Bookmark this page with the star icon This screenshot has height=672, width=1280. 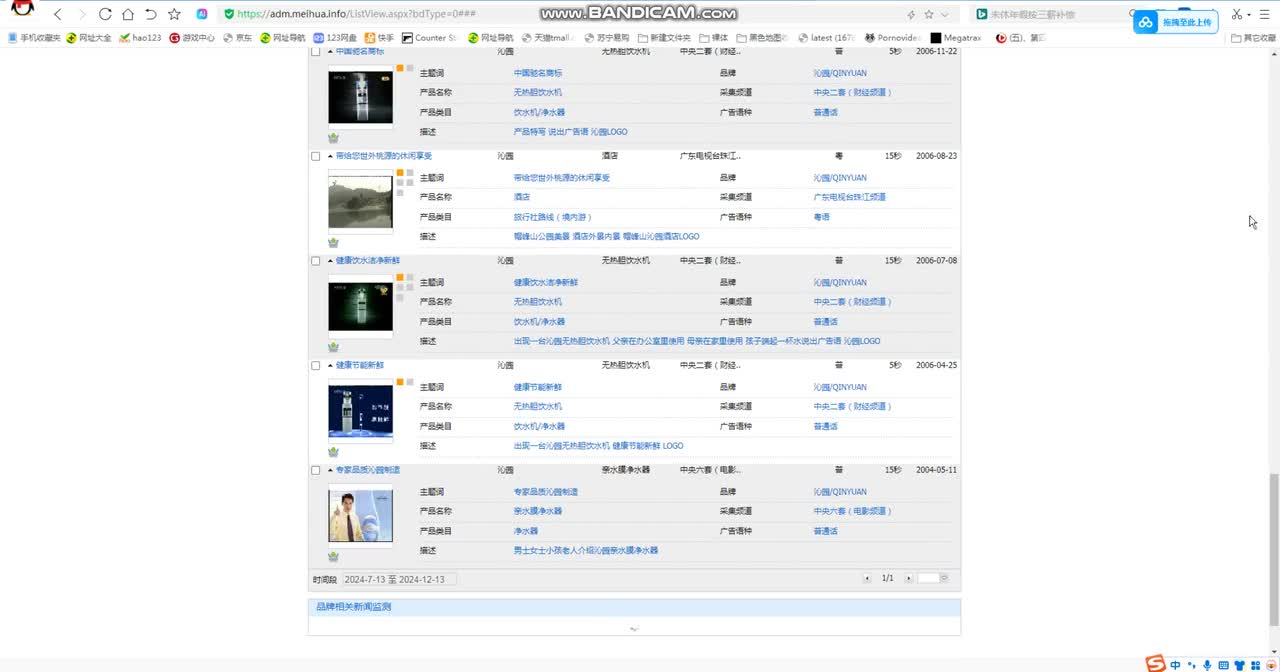click(x=174, y=14)
